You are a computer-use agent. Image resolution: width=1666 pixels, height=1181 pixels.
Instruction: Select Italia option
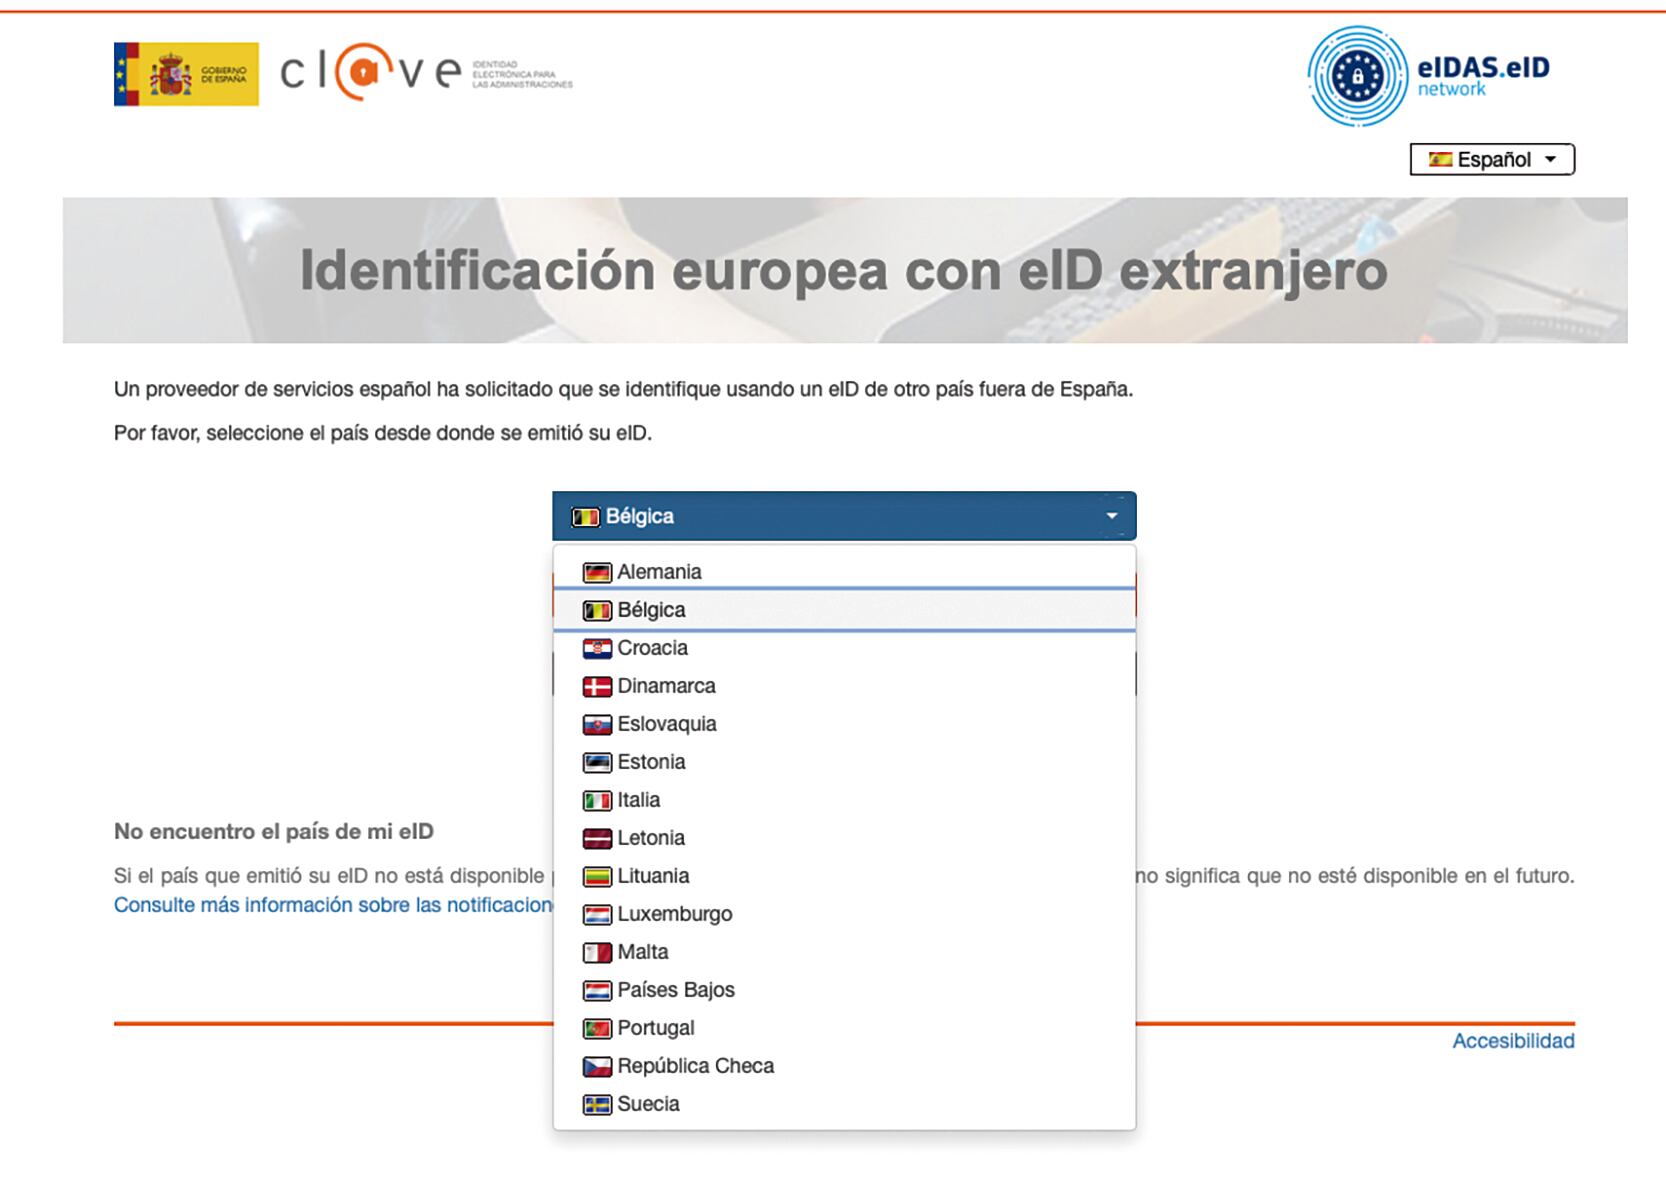(844, 800)
